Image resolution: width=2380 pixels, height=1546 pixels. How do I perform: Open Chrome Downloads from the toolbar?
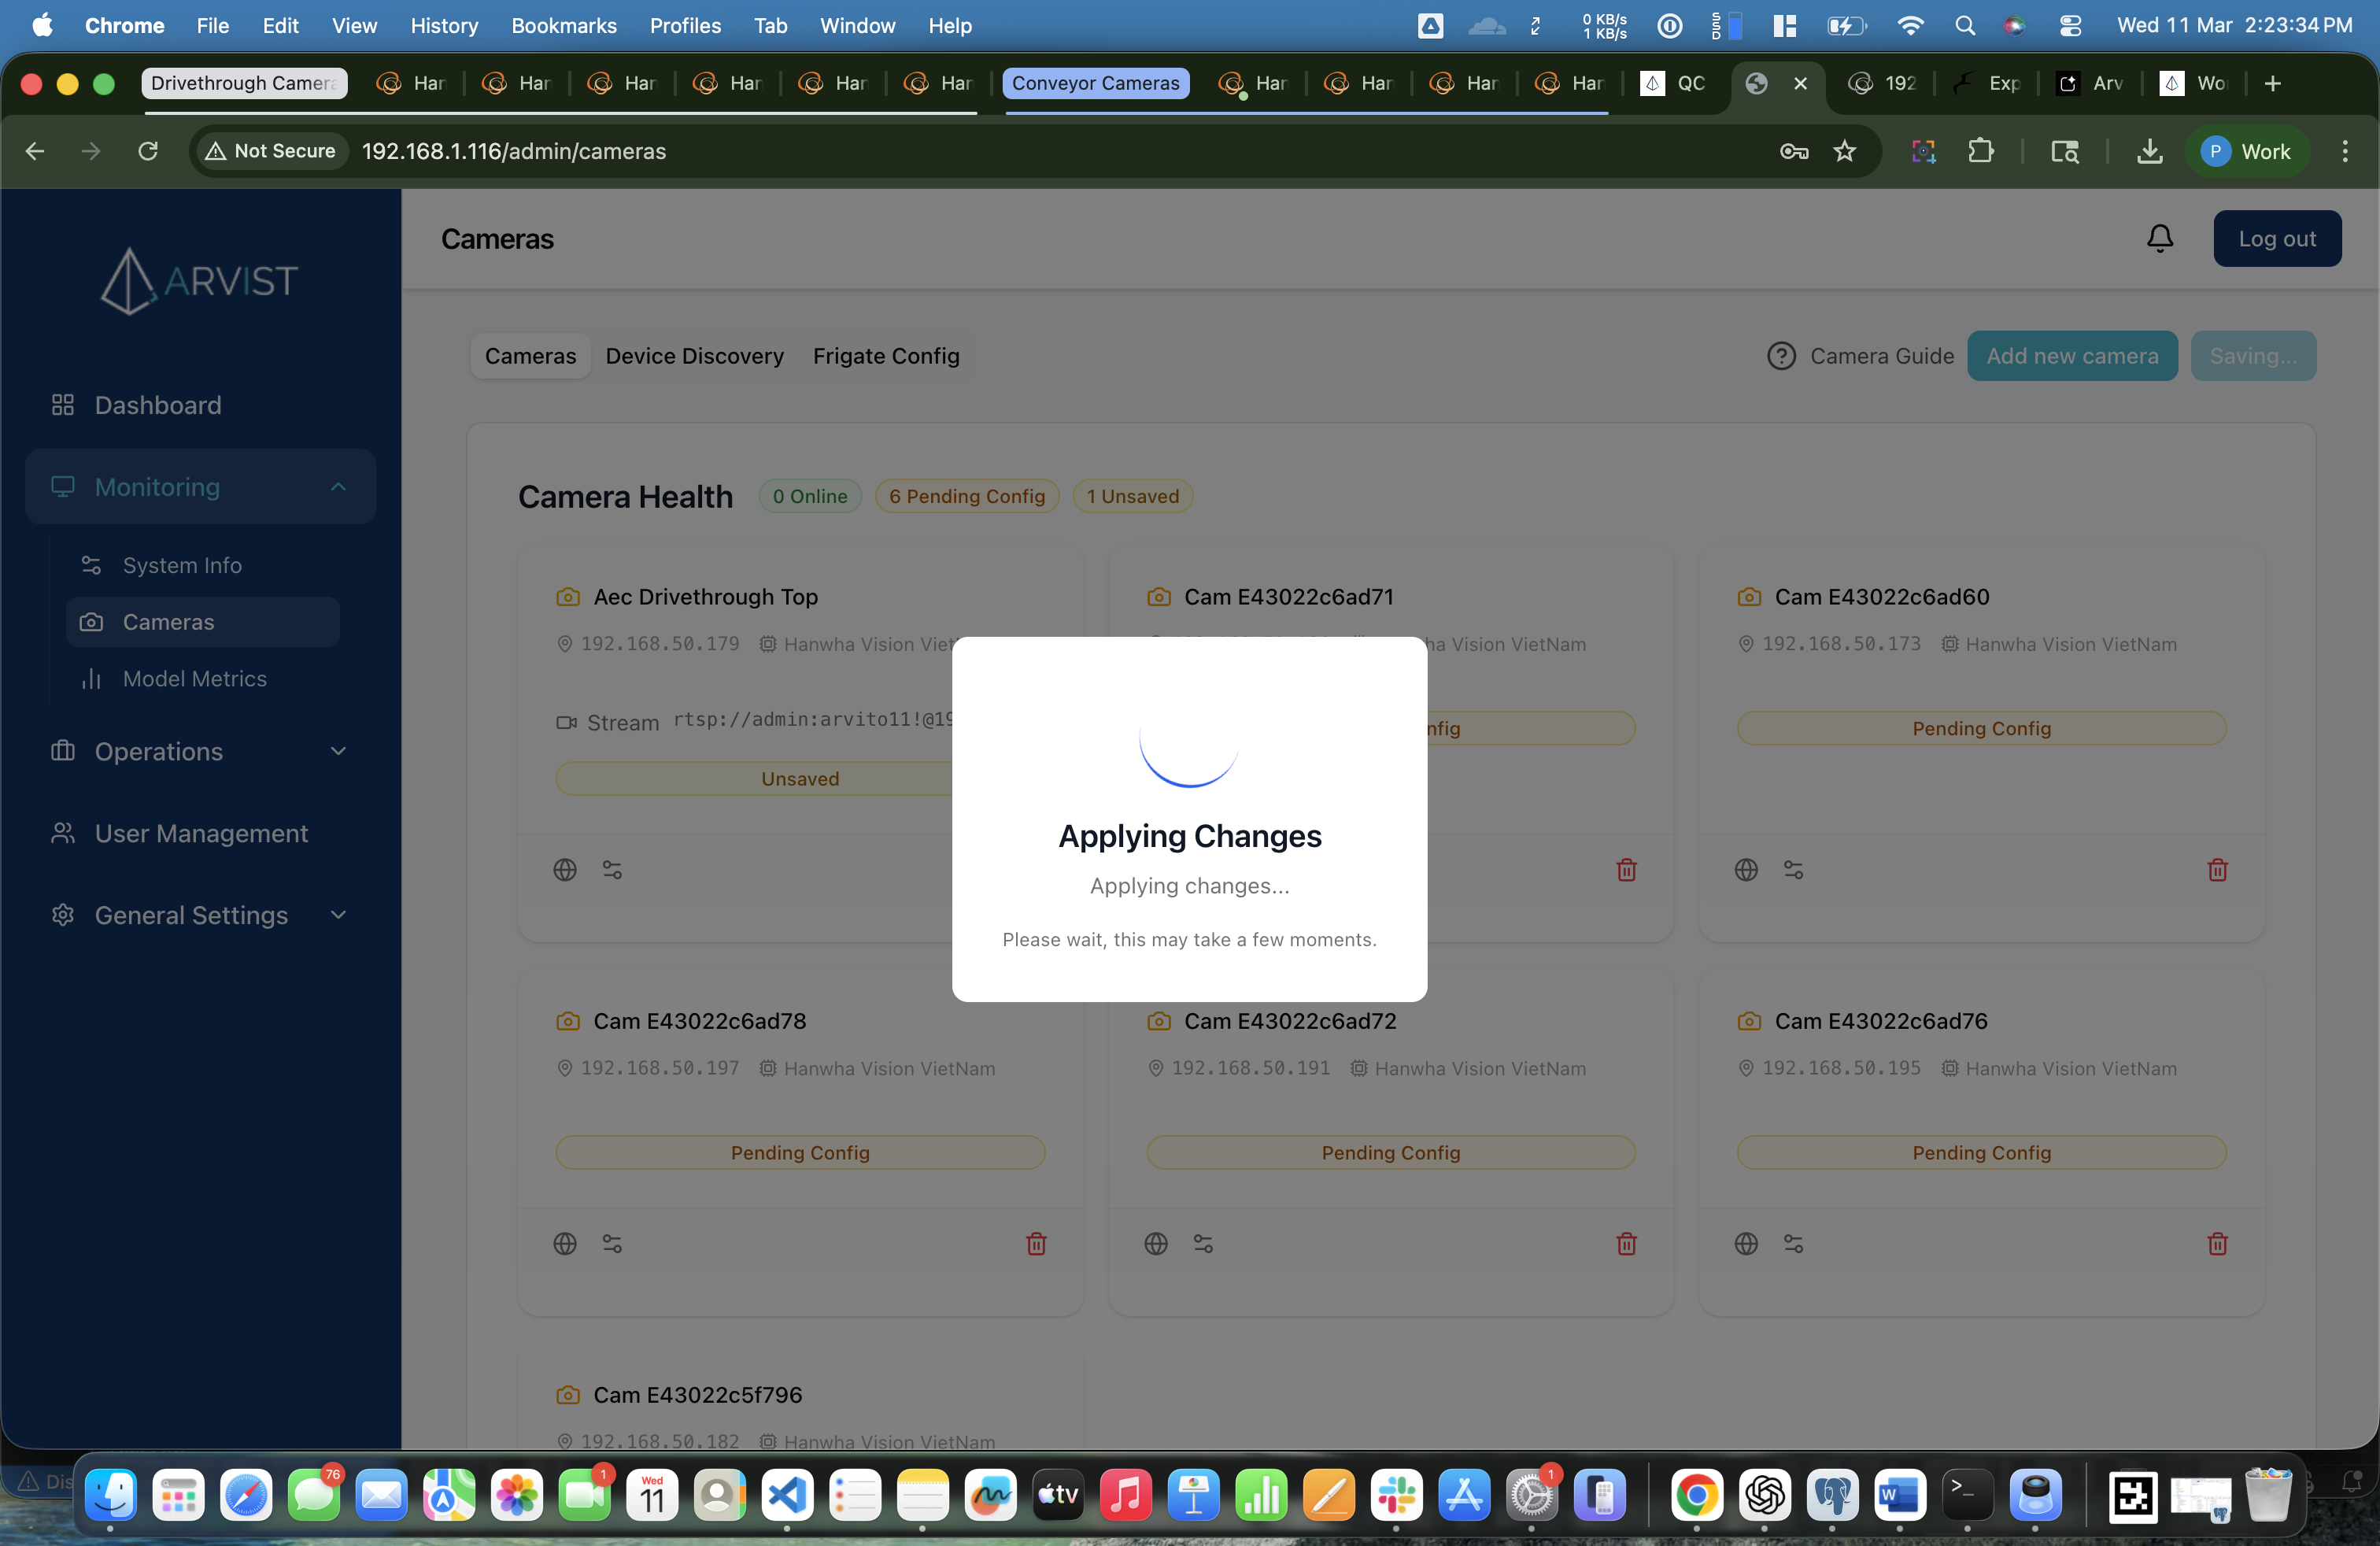point(2149,151)
